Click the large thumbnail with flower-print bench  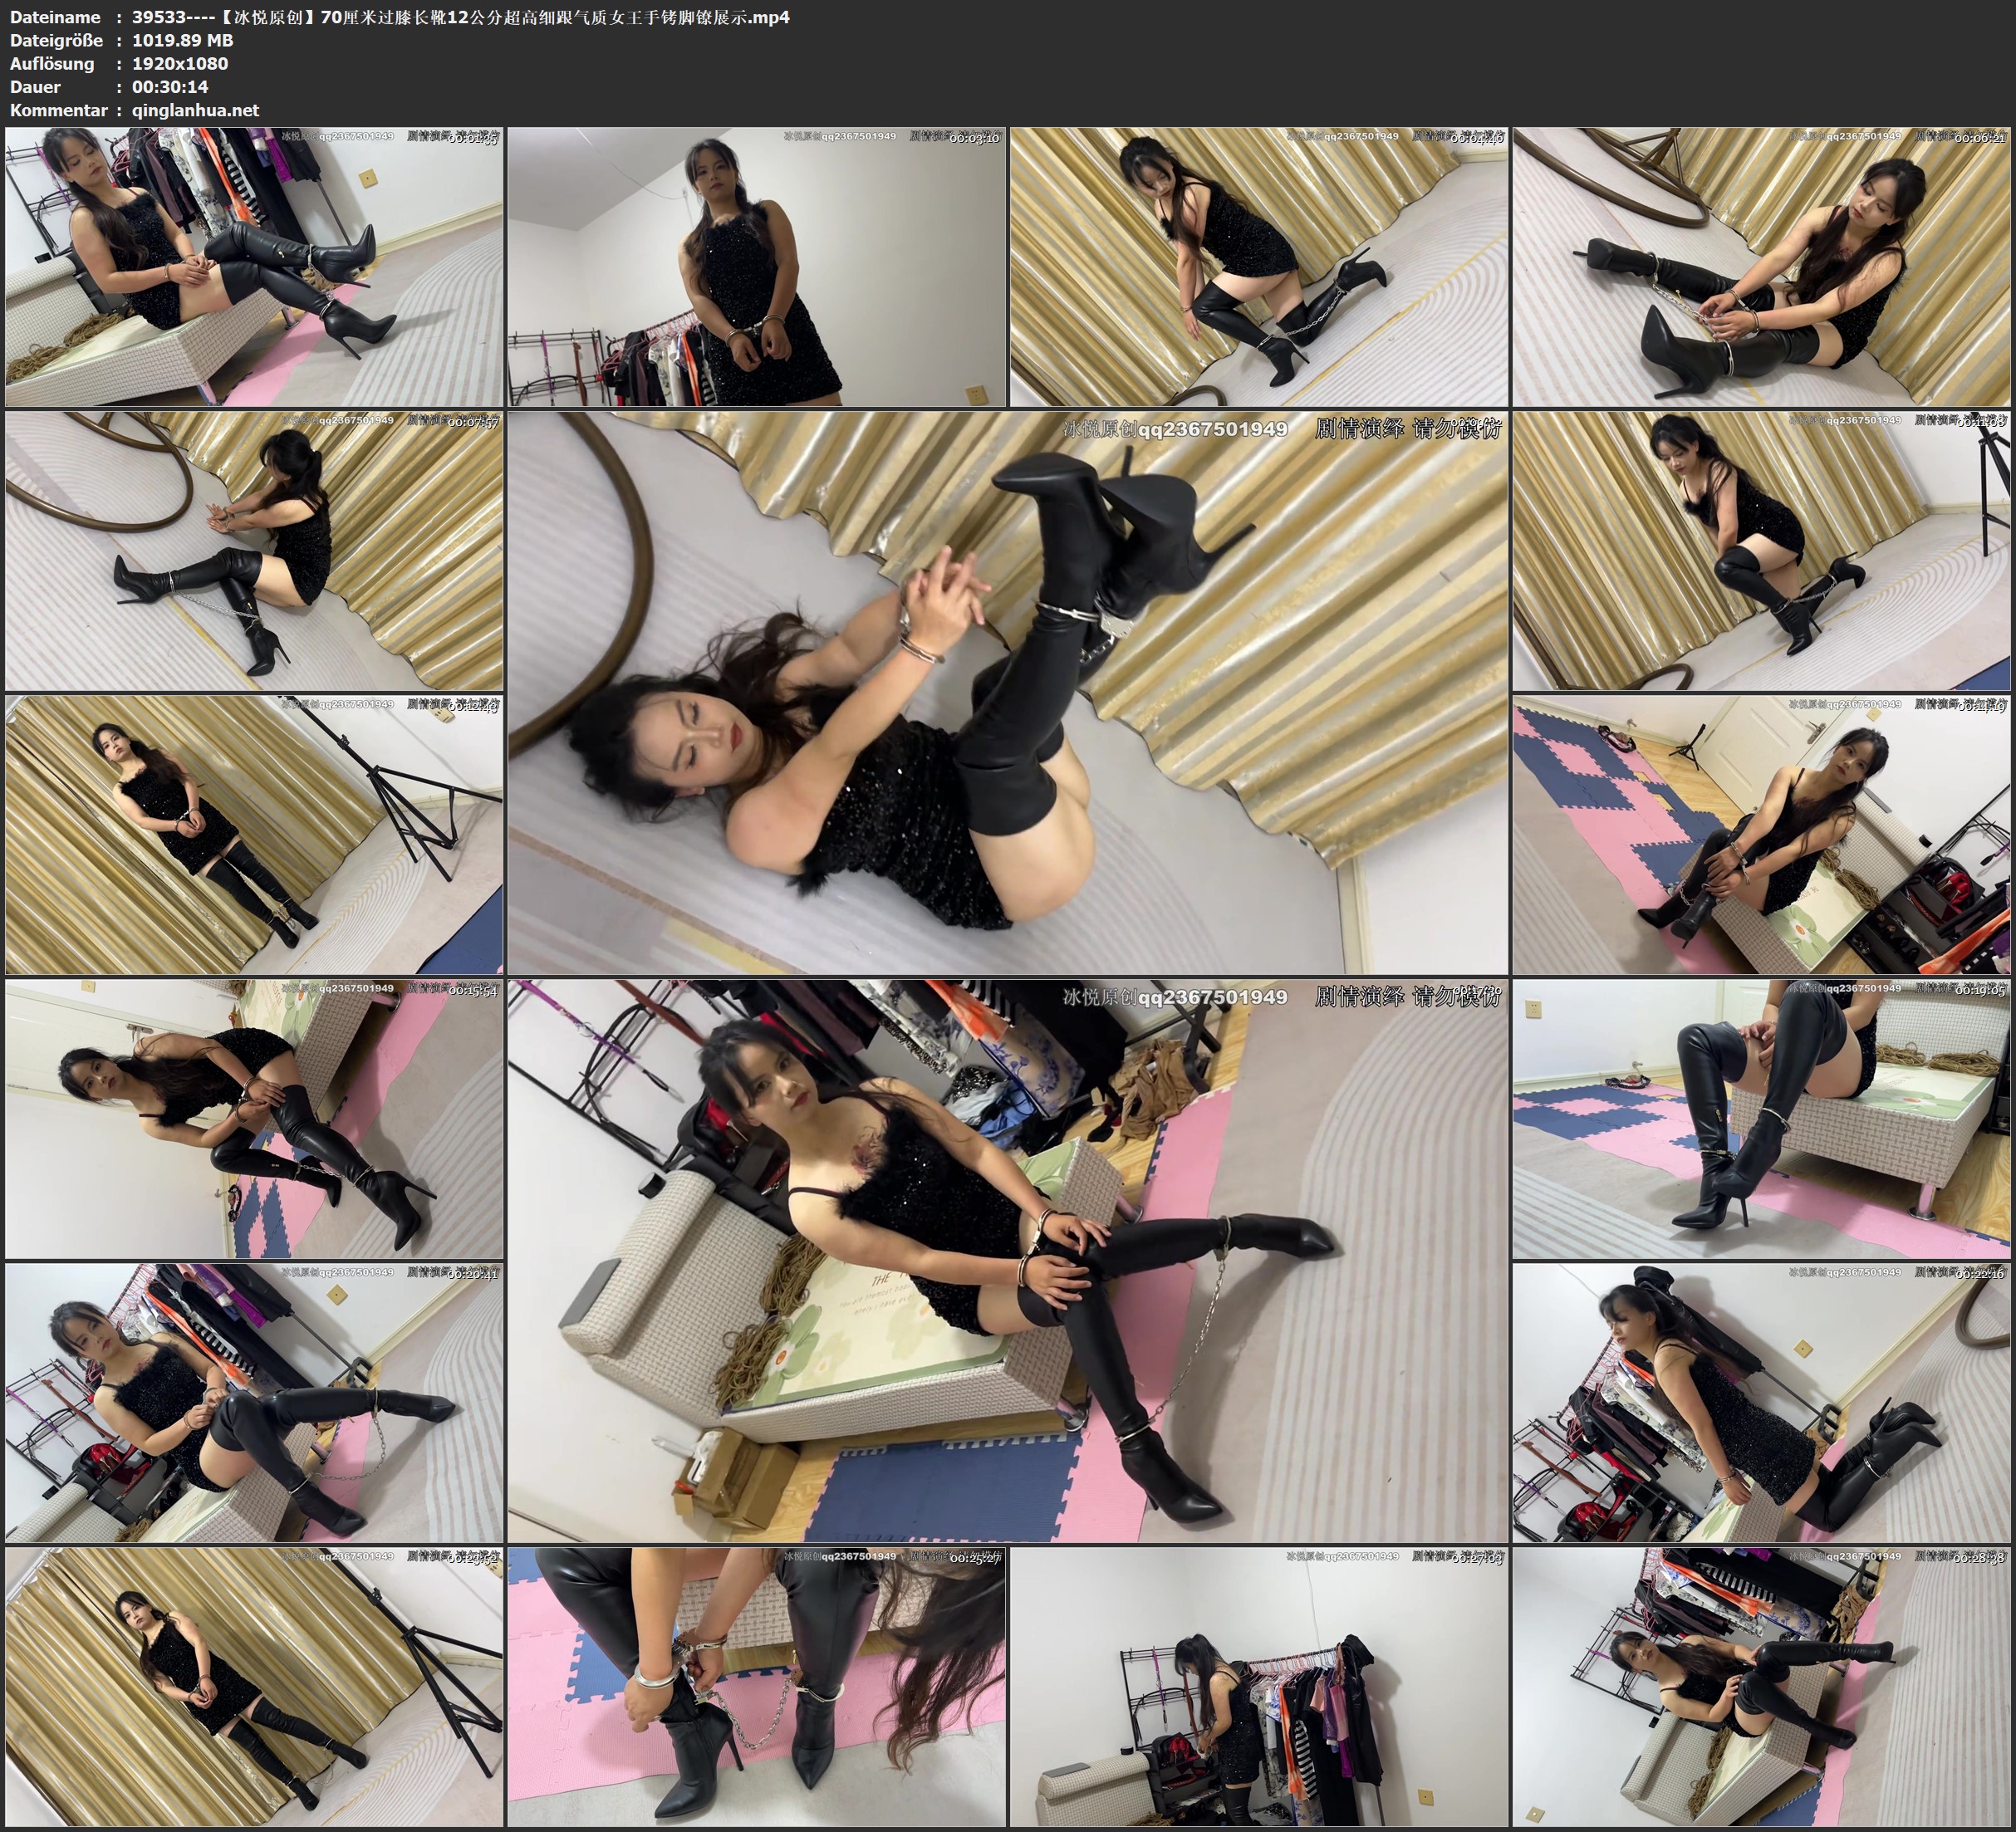pyautogui.click(x=1007, y=1260)
